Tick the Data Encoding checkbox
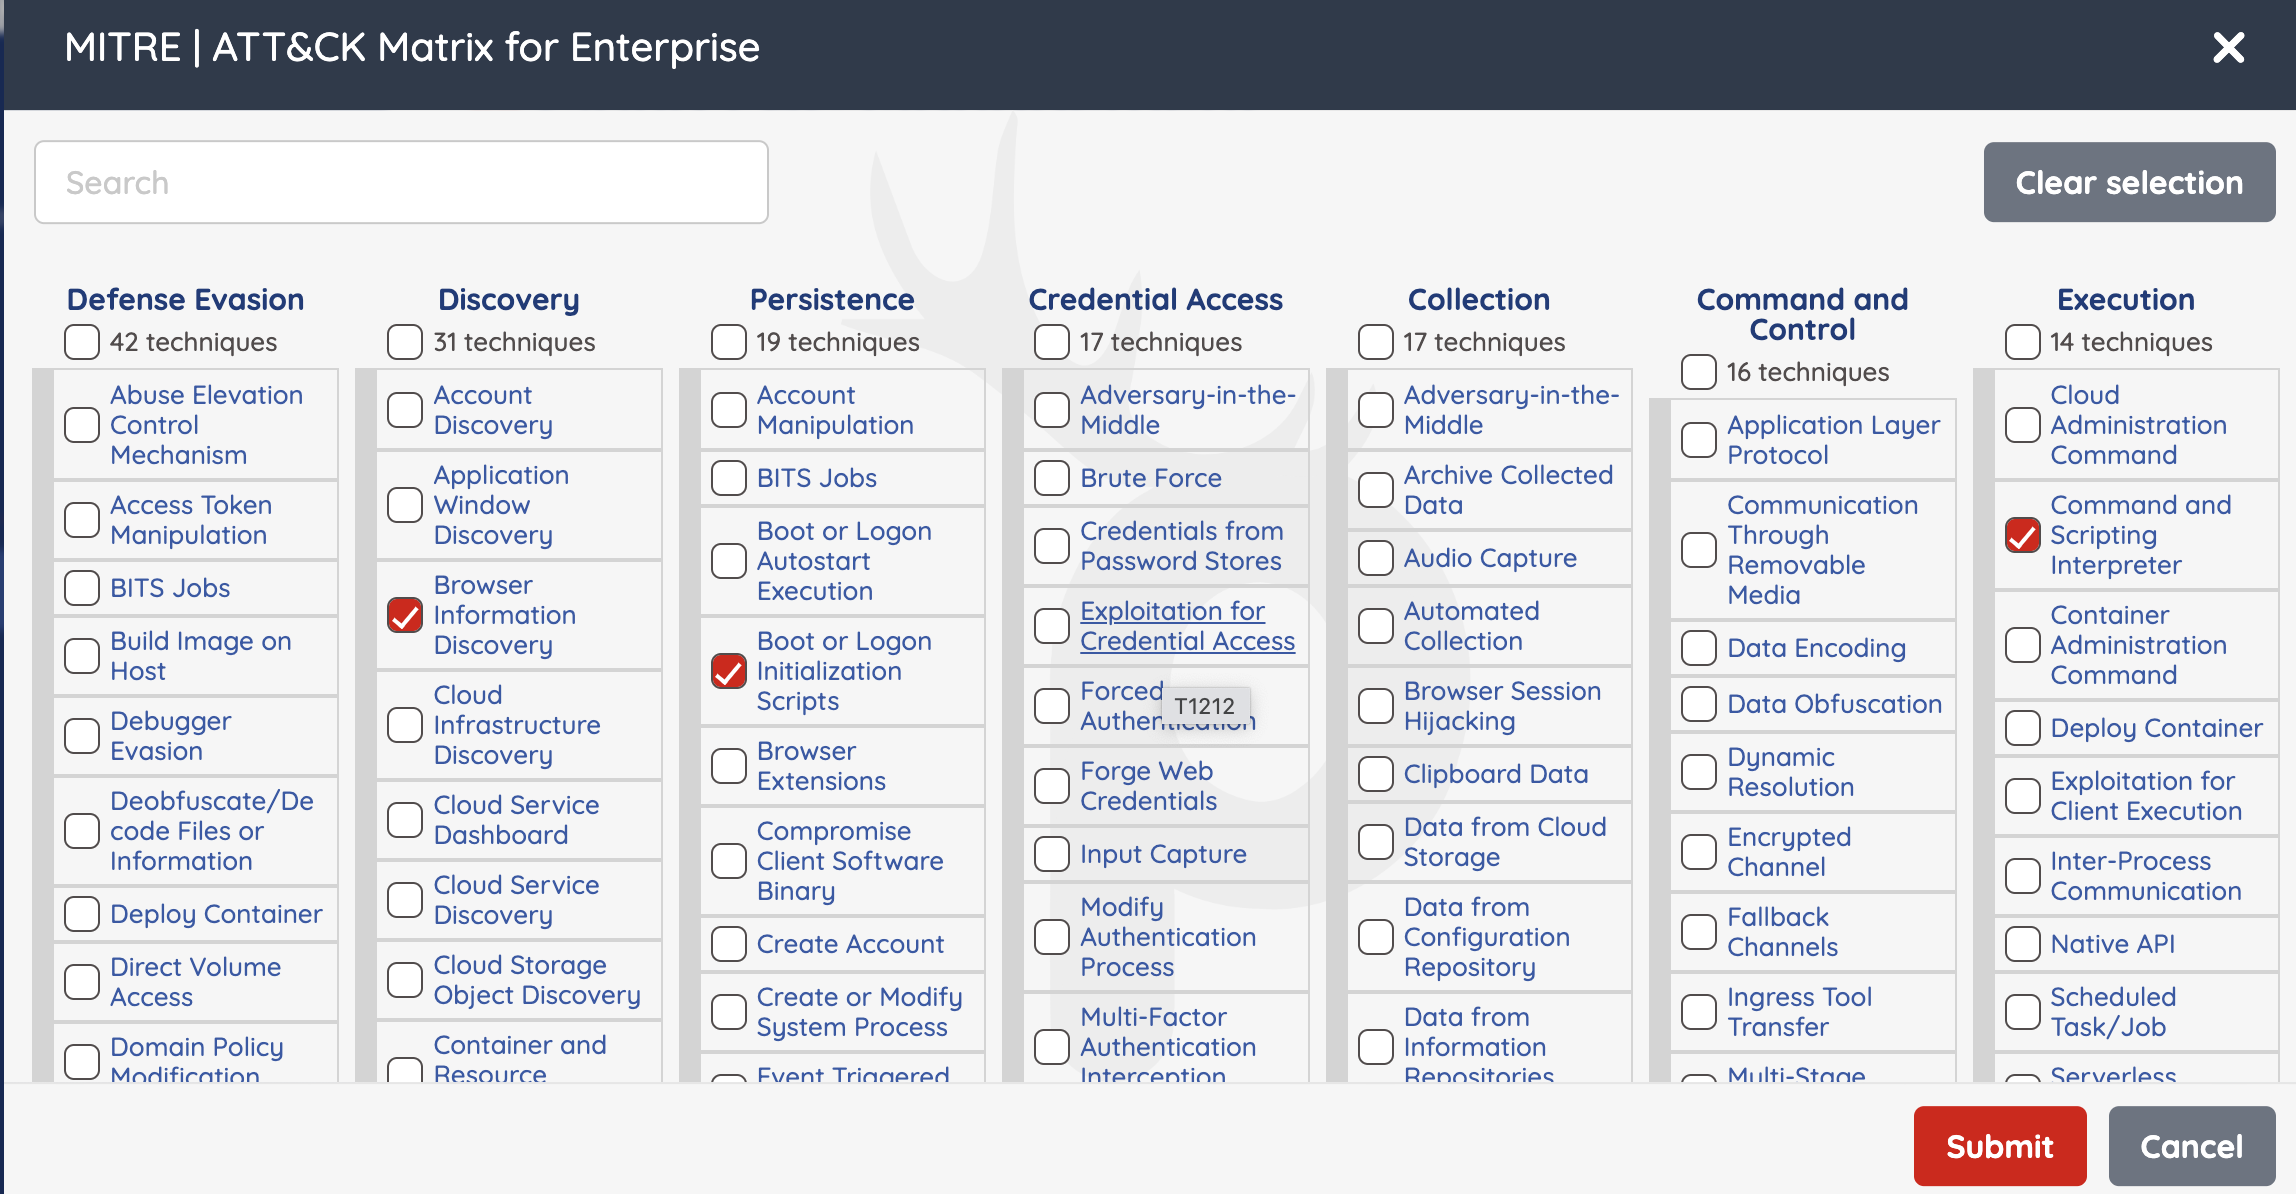2296x1194 pixels. [x=1699, y=648]
